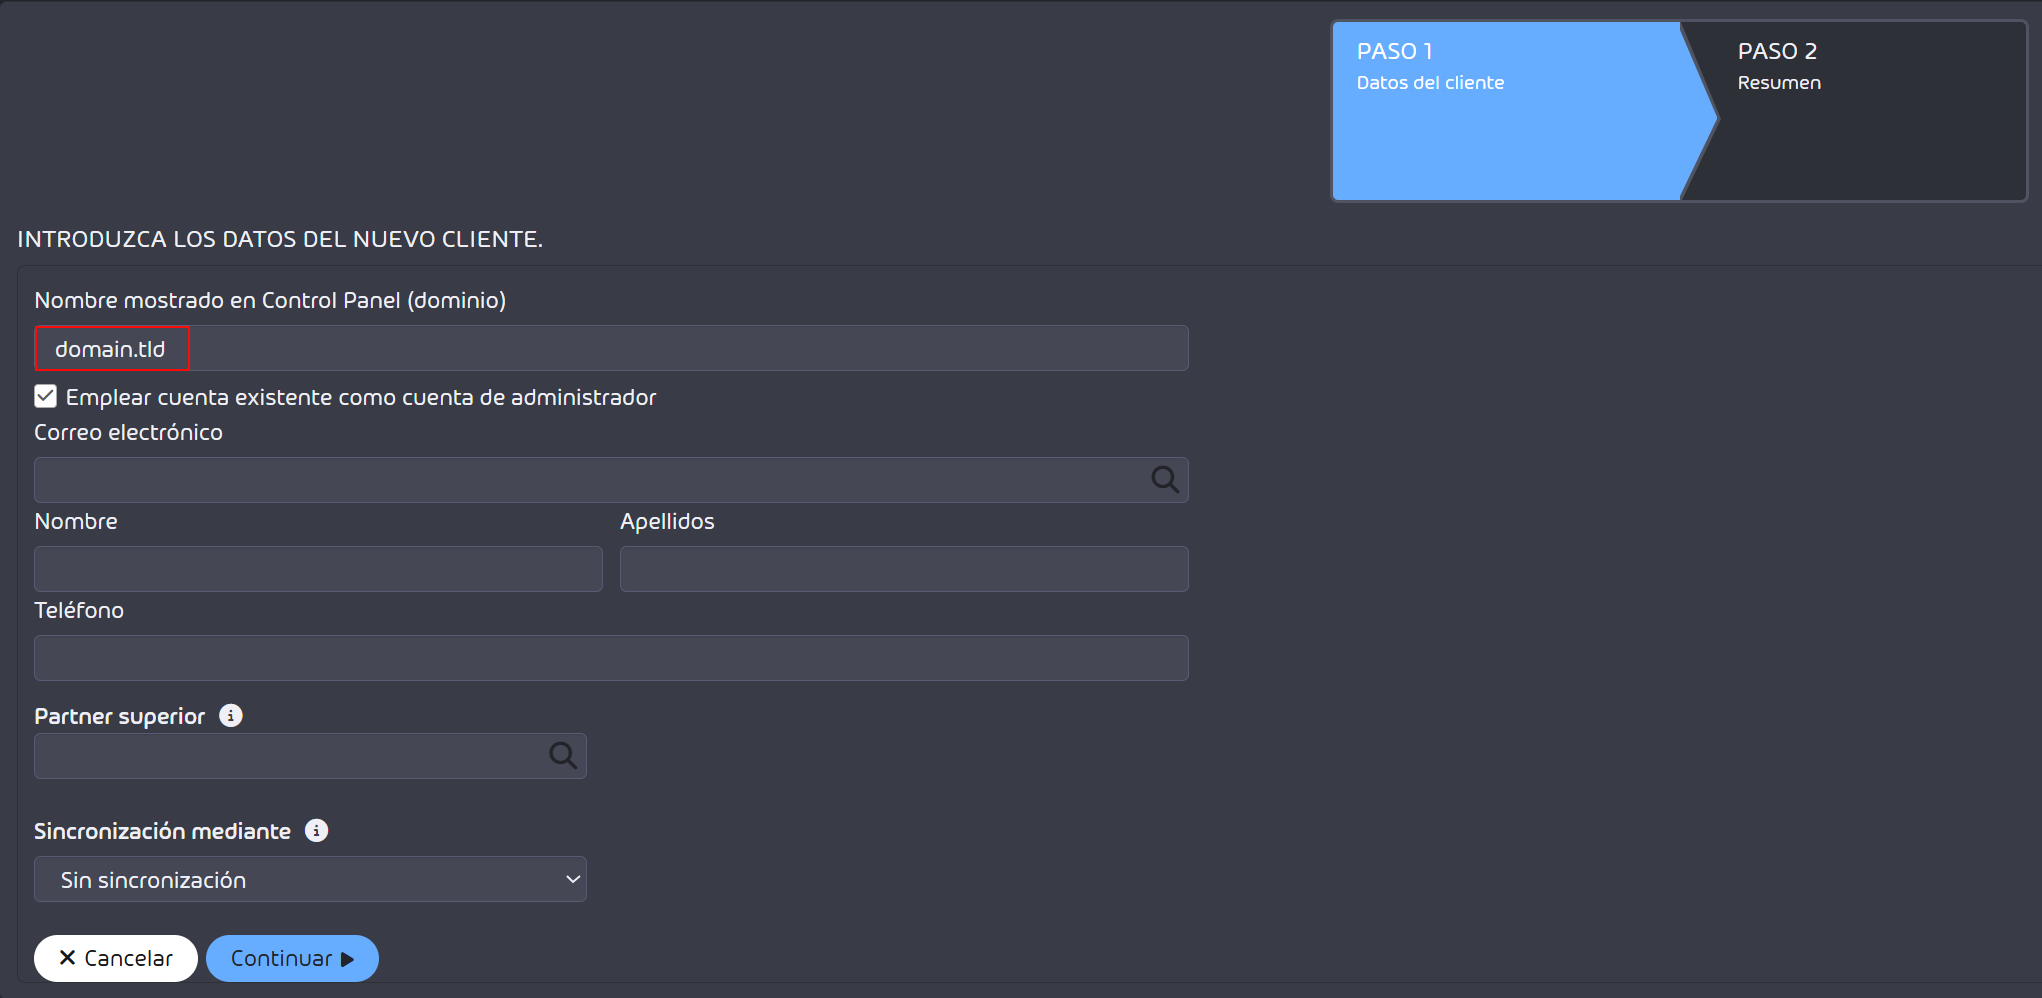The width and height of the screenshot is (2042, 998).
Task: Click inside the Apellidos input field
Action: click(x=904, y=569)
